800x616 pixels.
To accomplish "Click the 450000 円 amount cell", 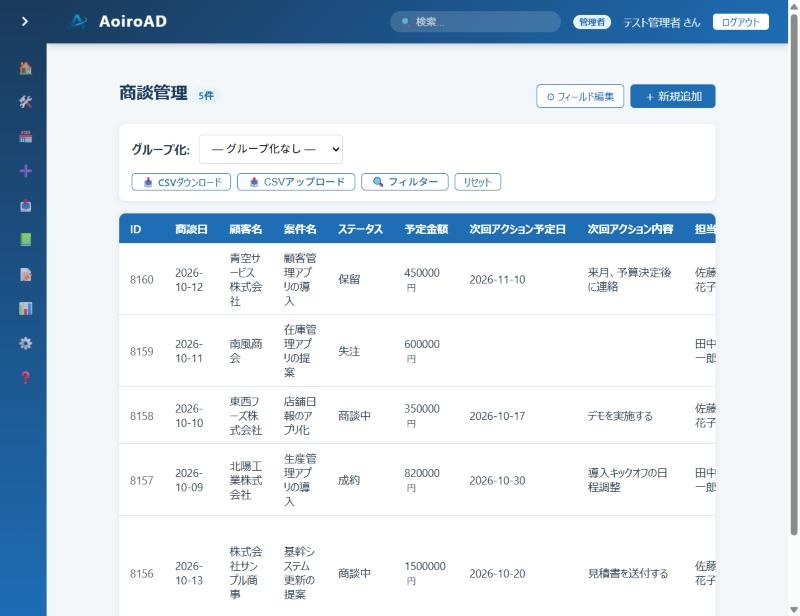I will (x=422, y=280).
